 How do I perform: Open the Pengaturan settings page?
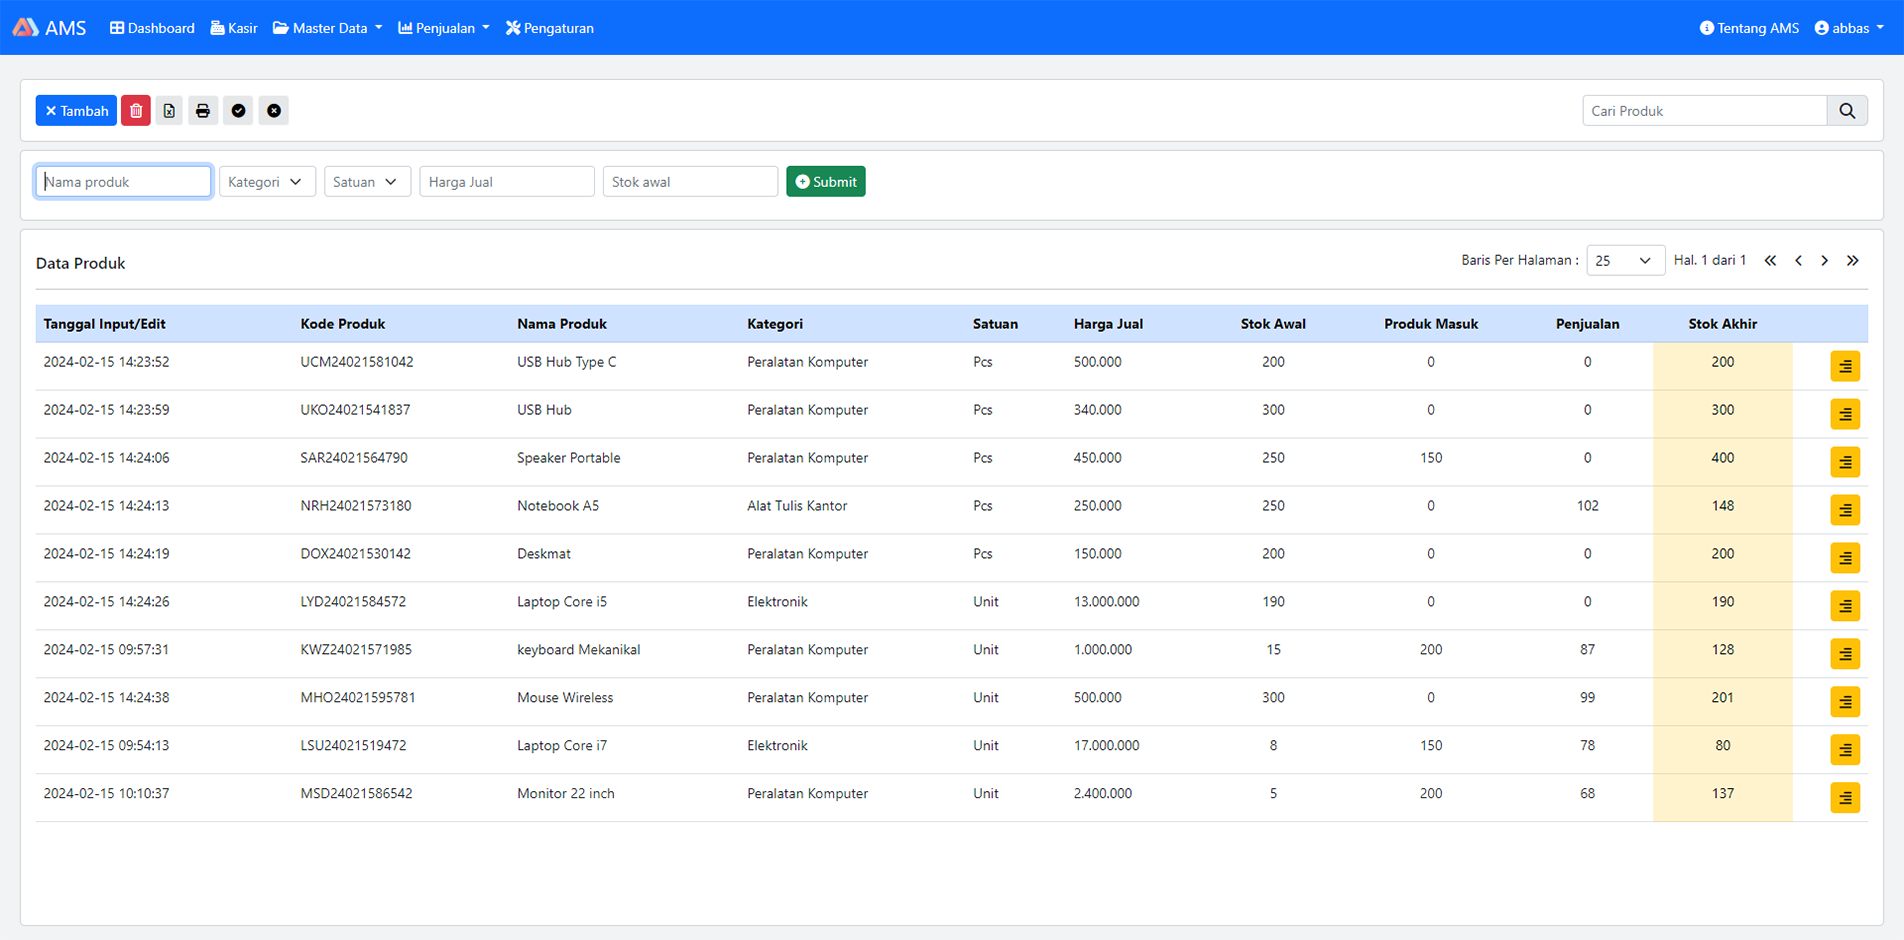click(x=550, y=28)
